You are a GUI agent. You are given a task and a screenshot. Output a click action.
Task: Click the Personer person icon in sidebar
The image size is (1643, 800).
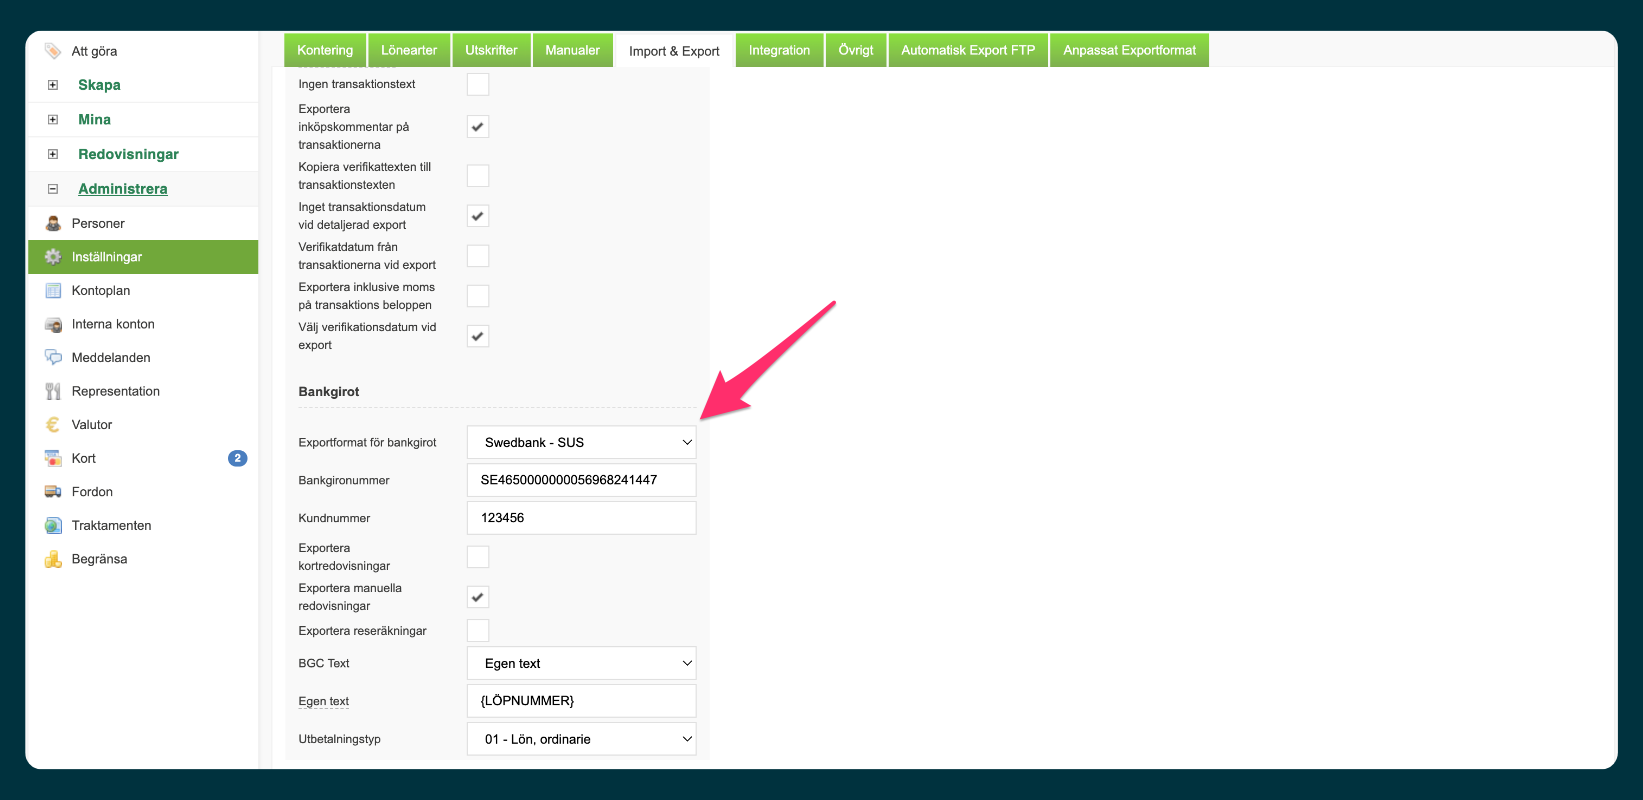click(53, 223)
